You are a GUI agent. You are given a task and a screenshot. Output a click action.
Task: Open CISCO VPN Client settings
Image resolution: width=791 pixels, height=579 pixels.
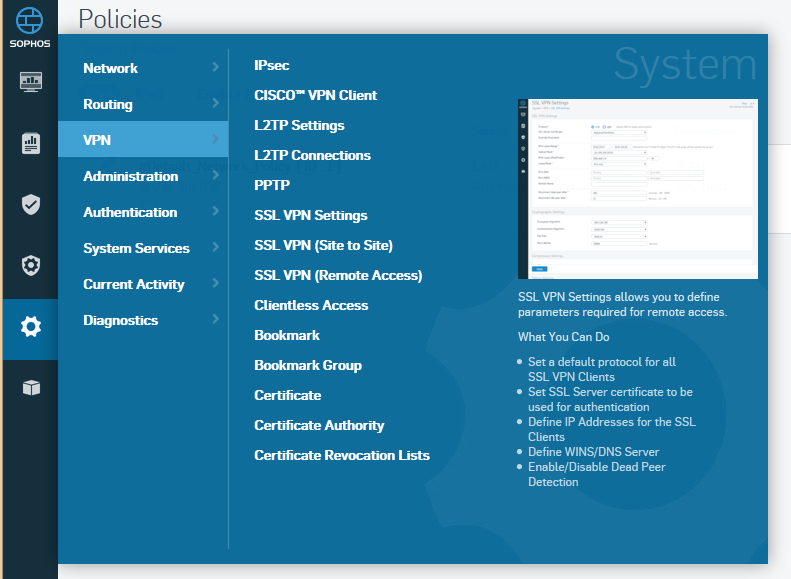coord(315,95)
